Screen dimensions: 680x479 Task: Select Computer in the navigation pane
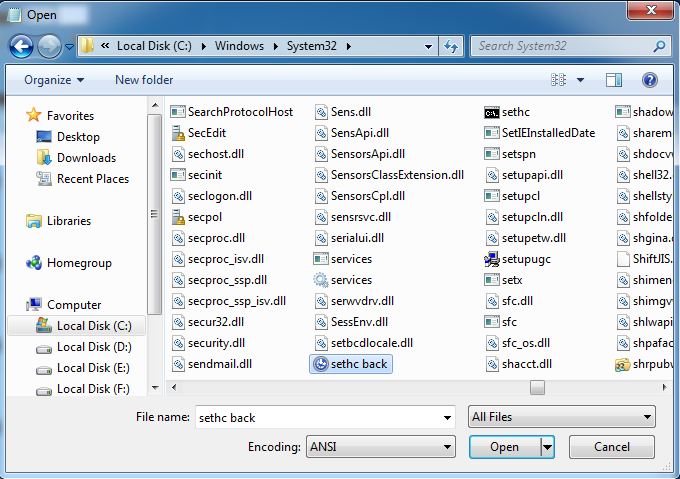64,305
